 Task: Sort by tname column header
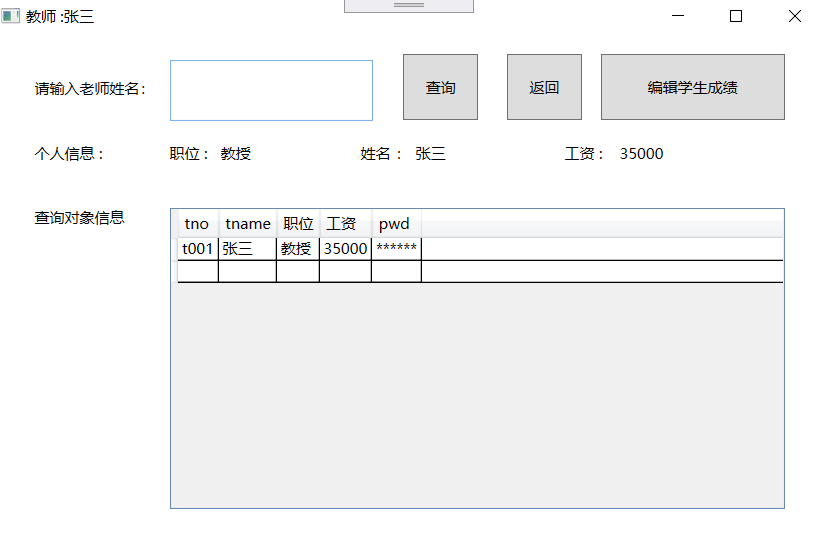pyautogui.click(x=248, y=224)
